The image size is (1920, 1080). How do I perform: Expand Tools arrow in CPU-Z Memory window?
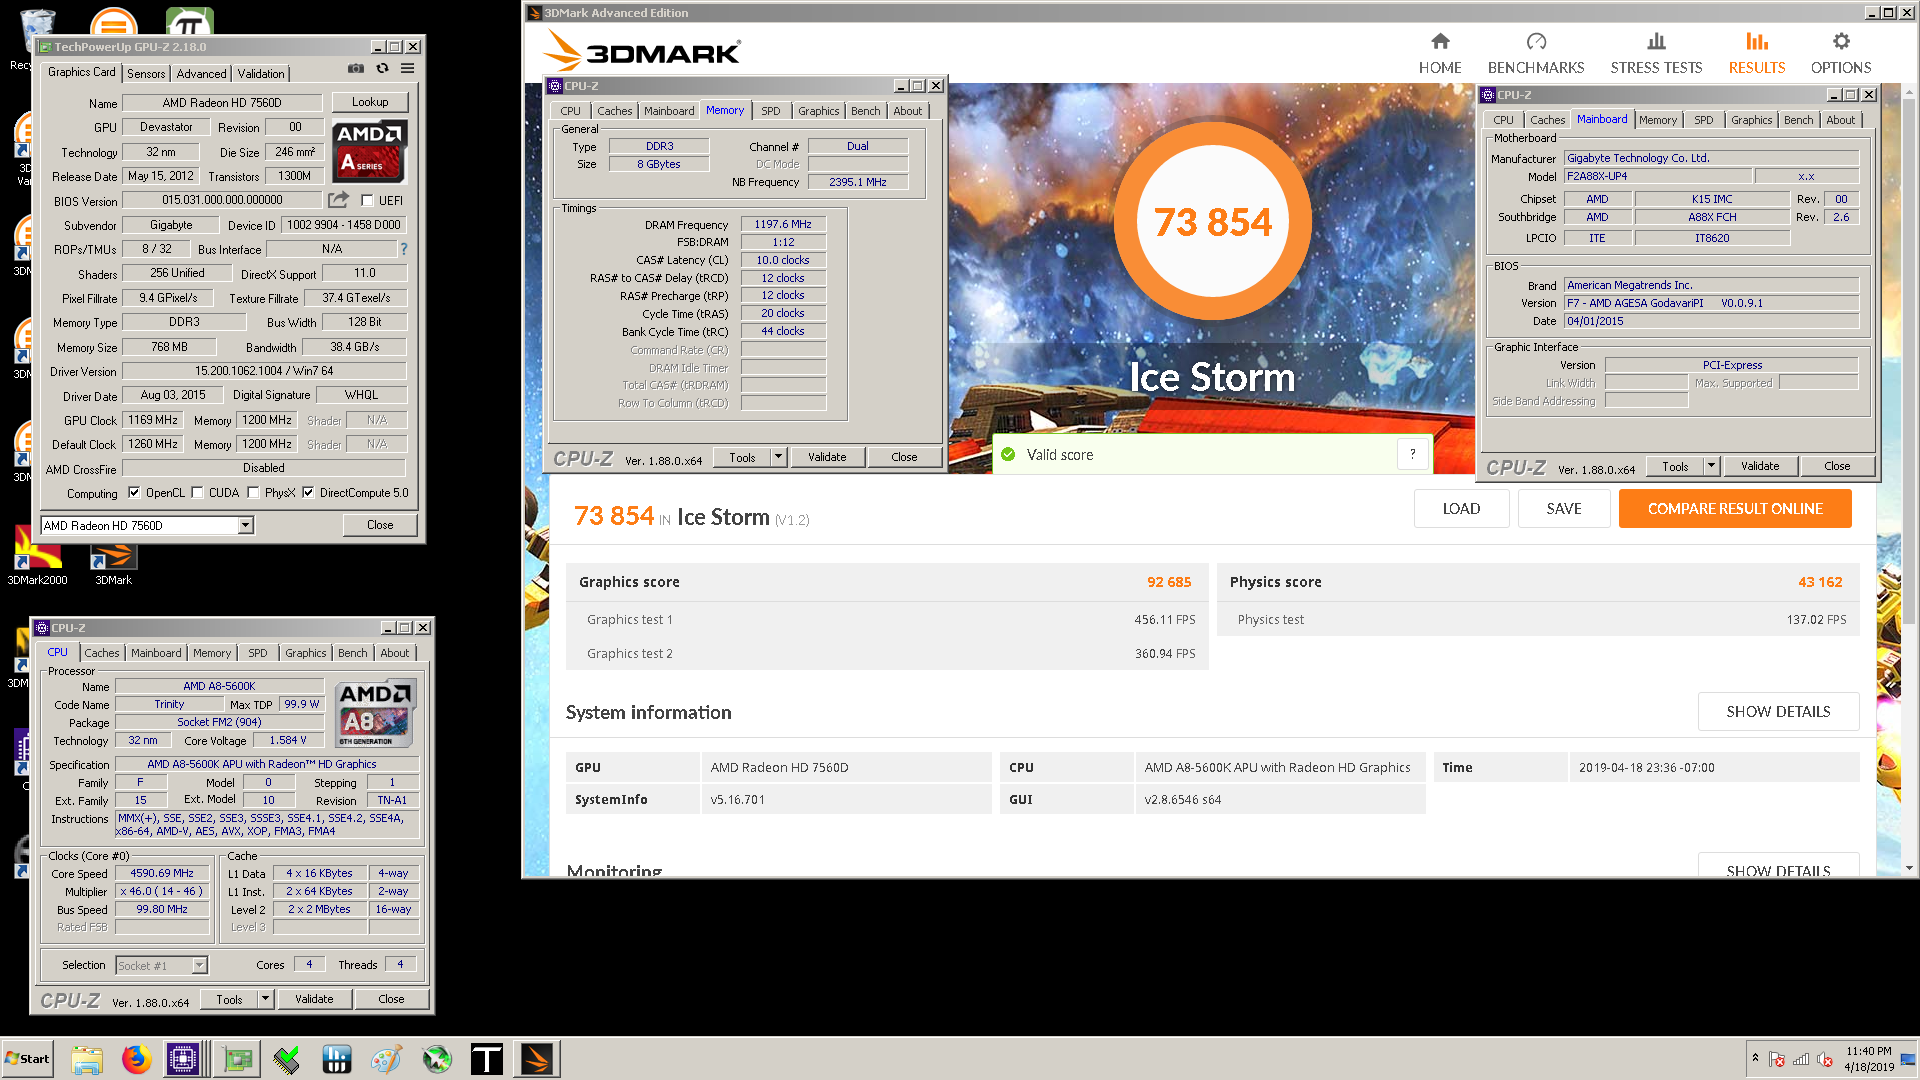(778, 457)
